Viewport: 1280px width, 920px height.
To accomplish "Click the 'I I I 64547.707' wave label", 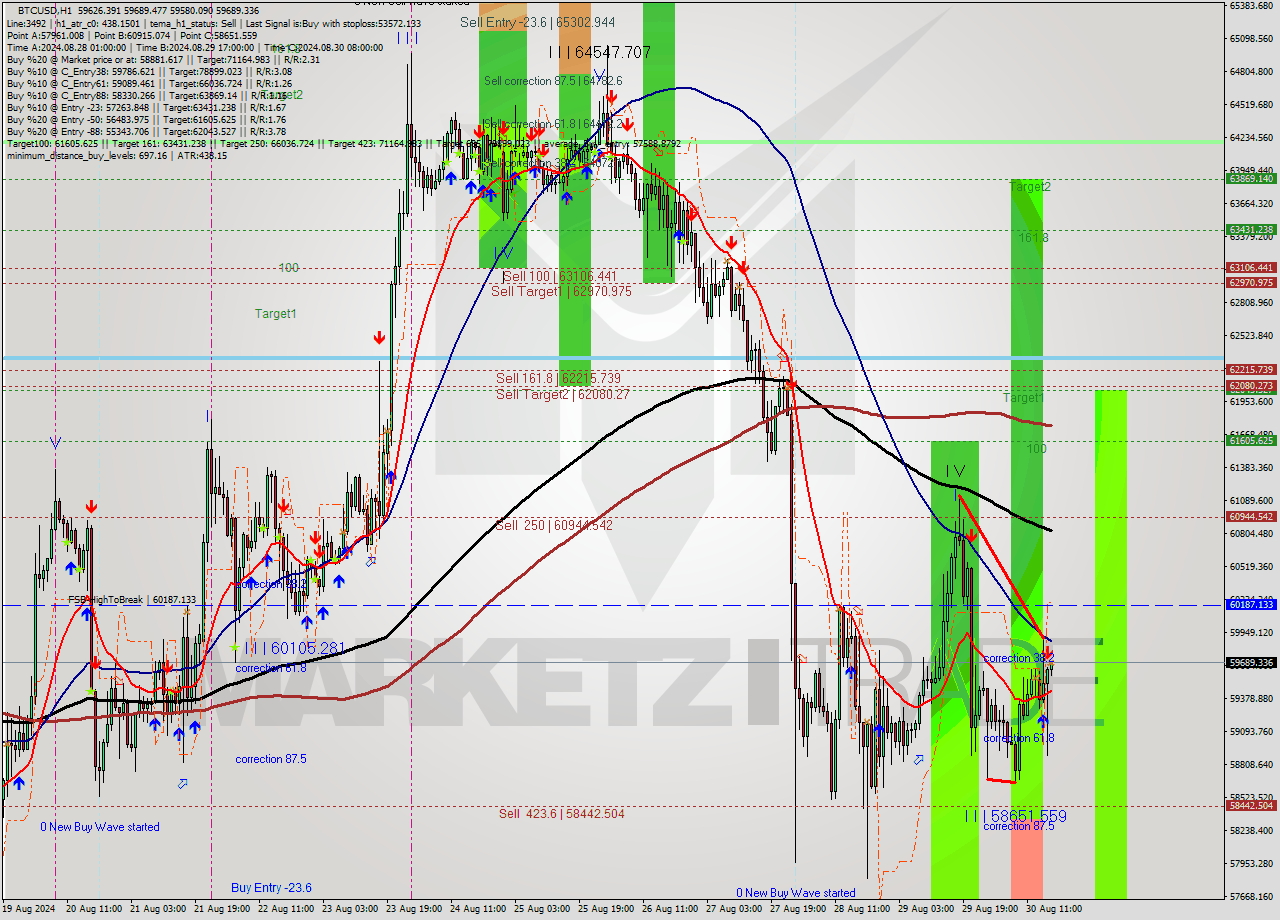I will point(600,52).
